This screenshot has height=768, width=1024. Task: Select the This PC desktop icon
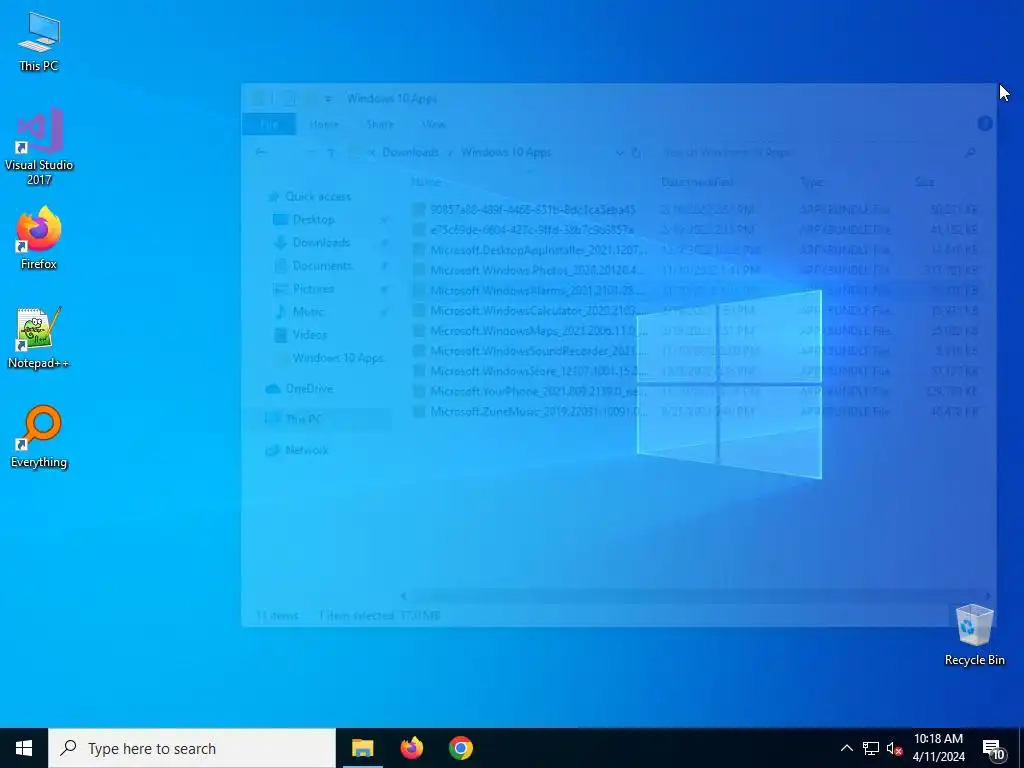click(x=39, y=42)
